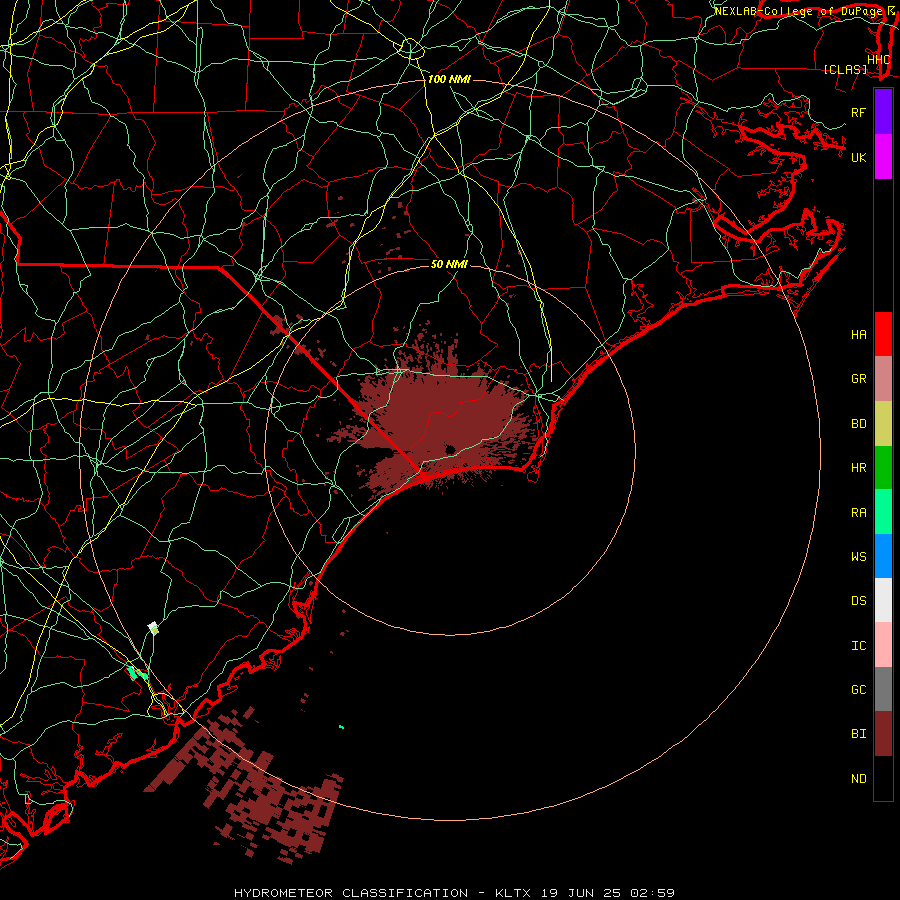The height and width of the screenshot is (900, 900).
Task: Click the HA legend label
Action: tap(858, 334)
